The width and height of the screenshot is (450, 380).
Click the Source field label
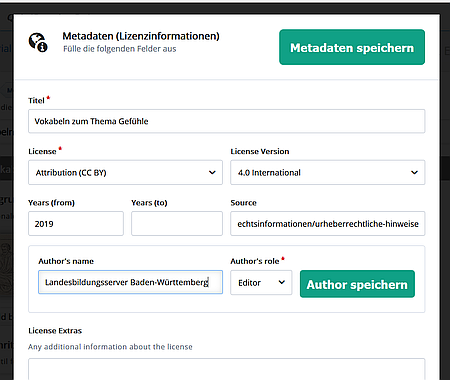(x=243, y=203)
